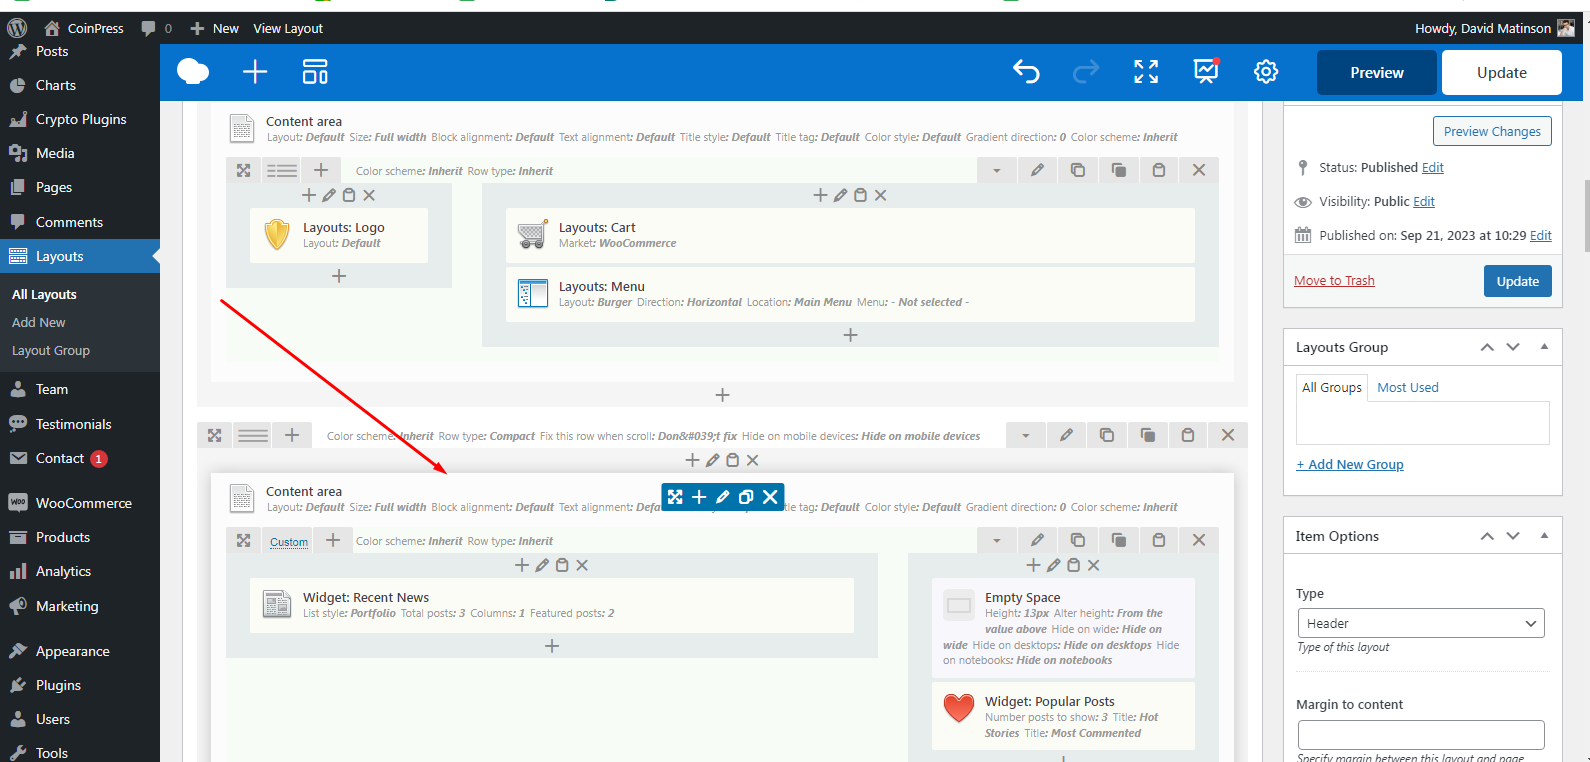Click the Margin to content input field
1590x762 pixels.
tap(1420, 735)
